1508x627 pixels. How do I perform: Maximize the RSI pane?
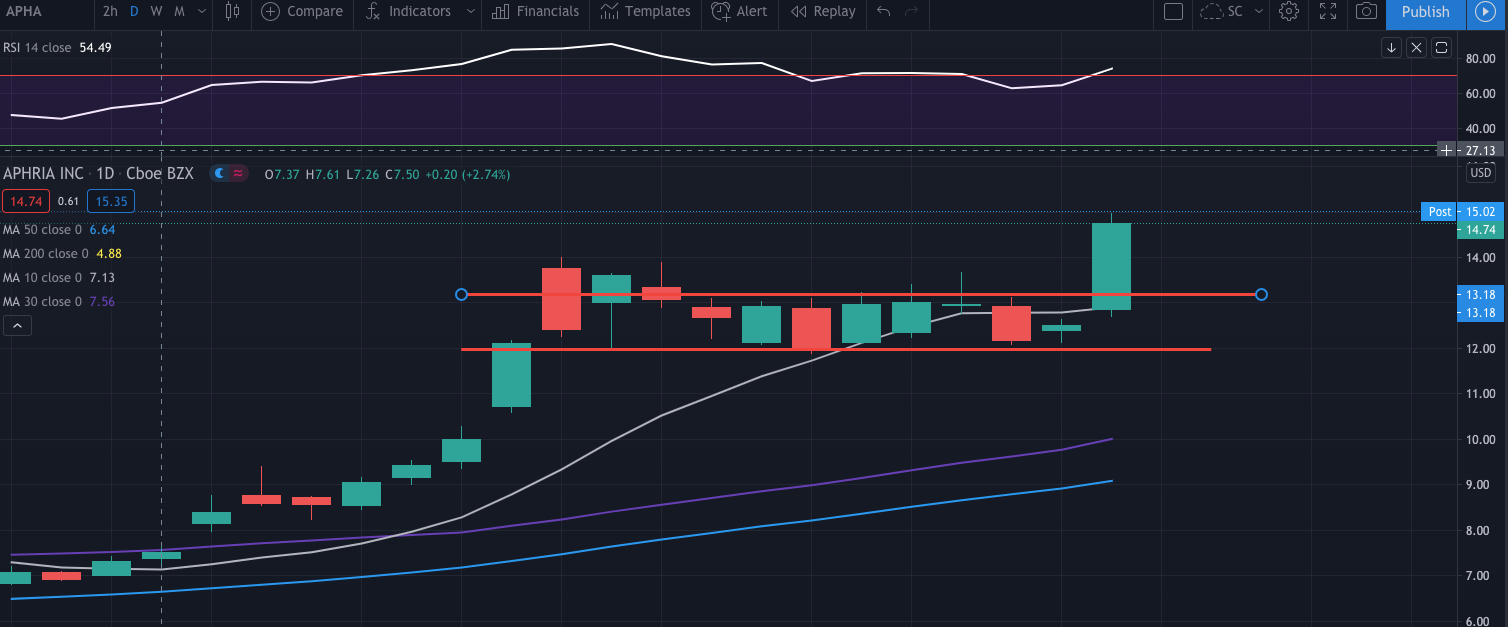[1441, 47]
